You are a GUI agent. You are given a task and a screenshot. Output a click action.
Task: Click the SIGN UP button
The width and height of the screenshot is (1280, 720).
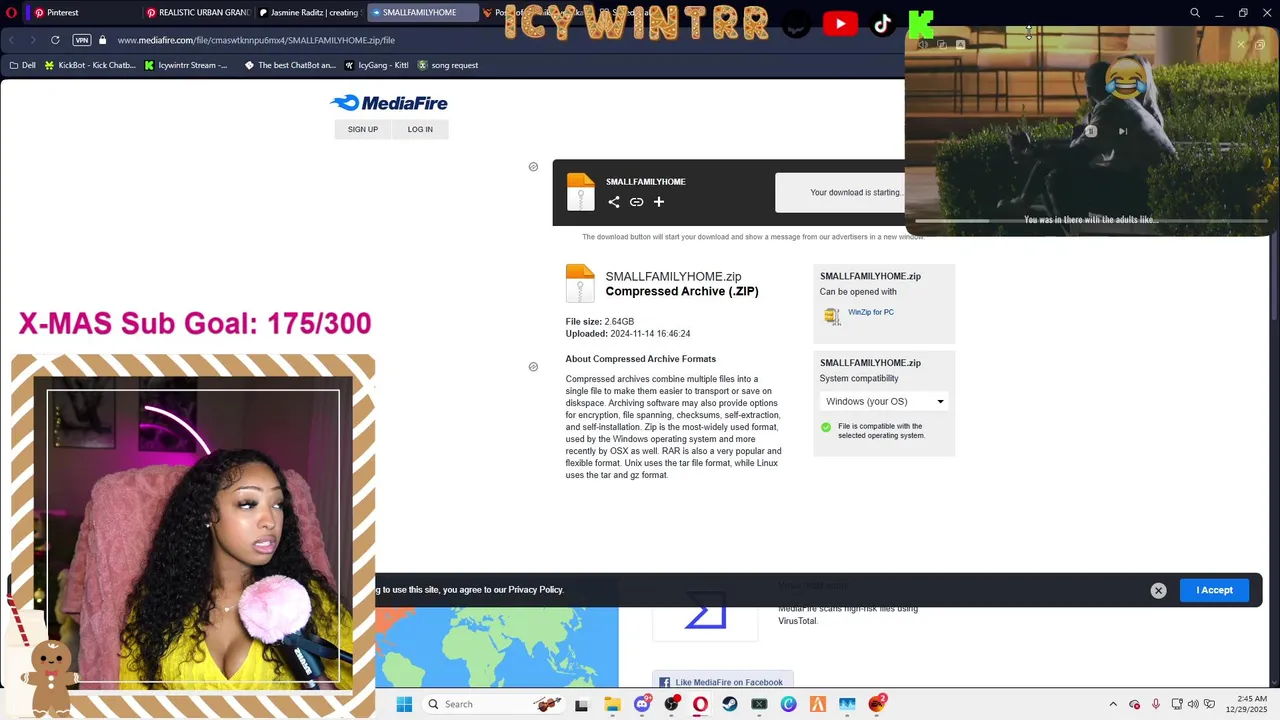[x=363, y=129]
